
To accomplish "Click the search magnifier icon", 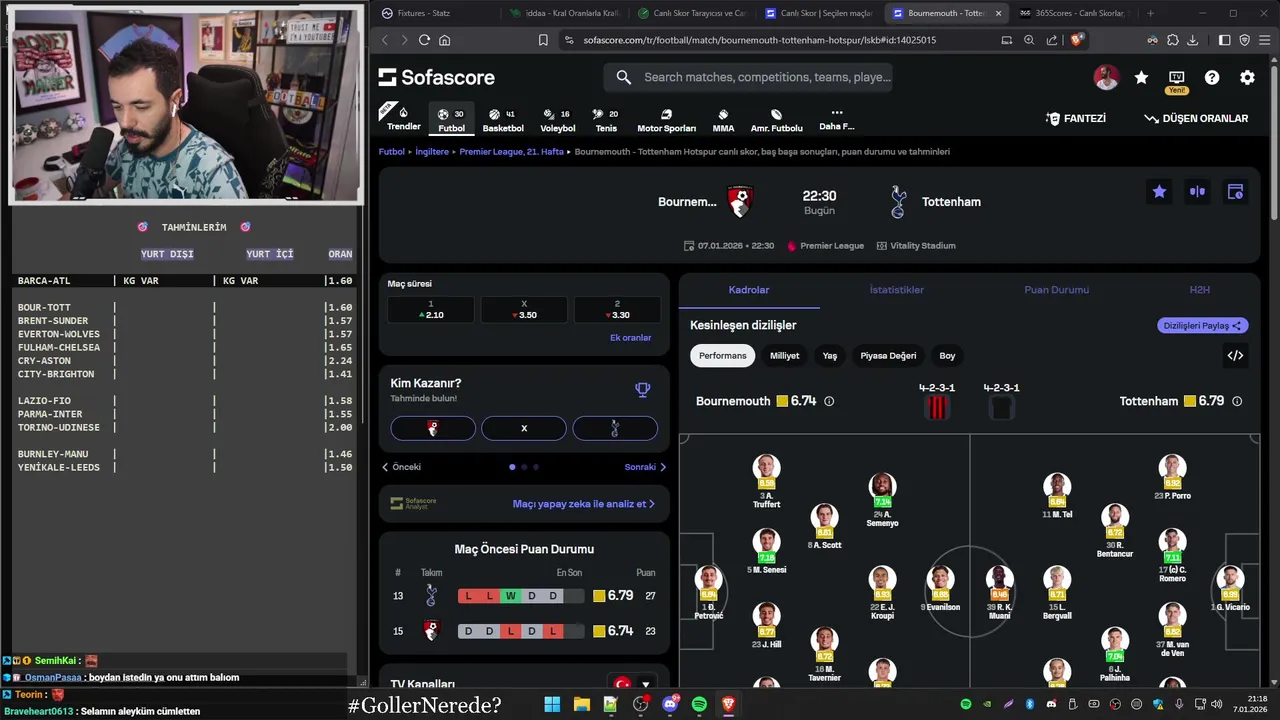I will click(x=624, y=77).
